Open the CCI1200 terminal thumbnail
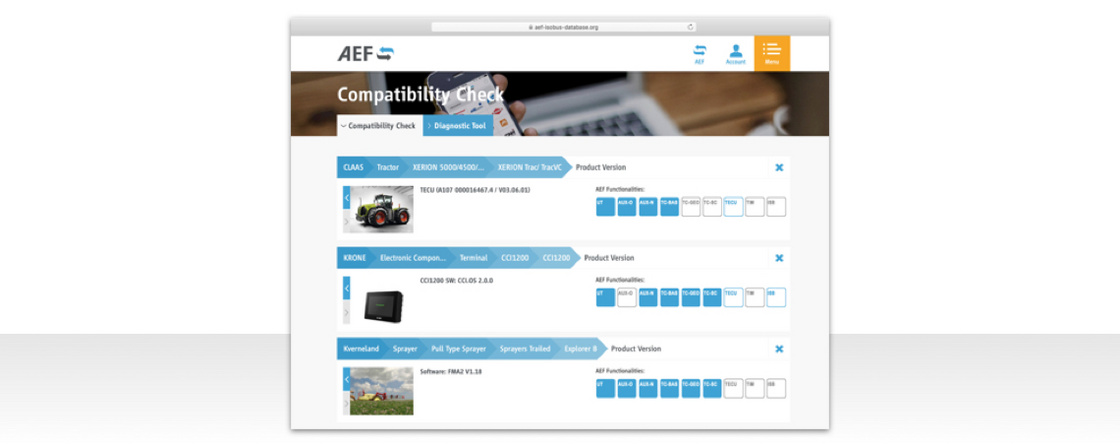Image resolution: width=1120 pixels, height=447 pixels. tap(381, 305)
